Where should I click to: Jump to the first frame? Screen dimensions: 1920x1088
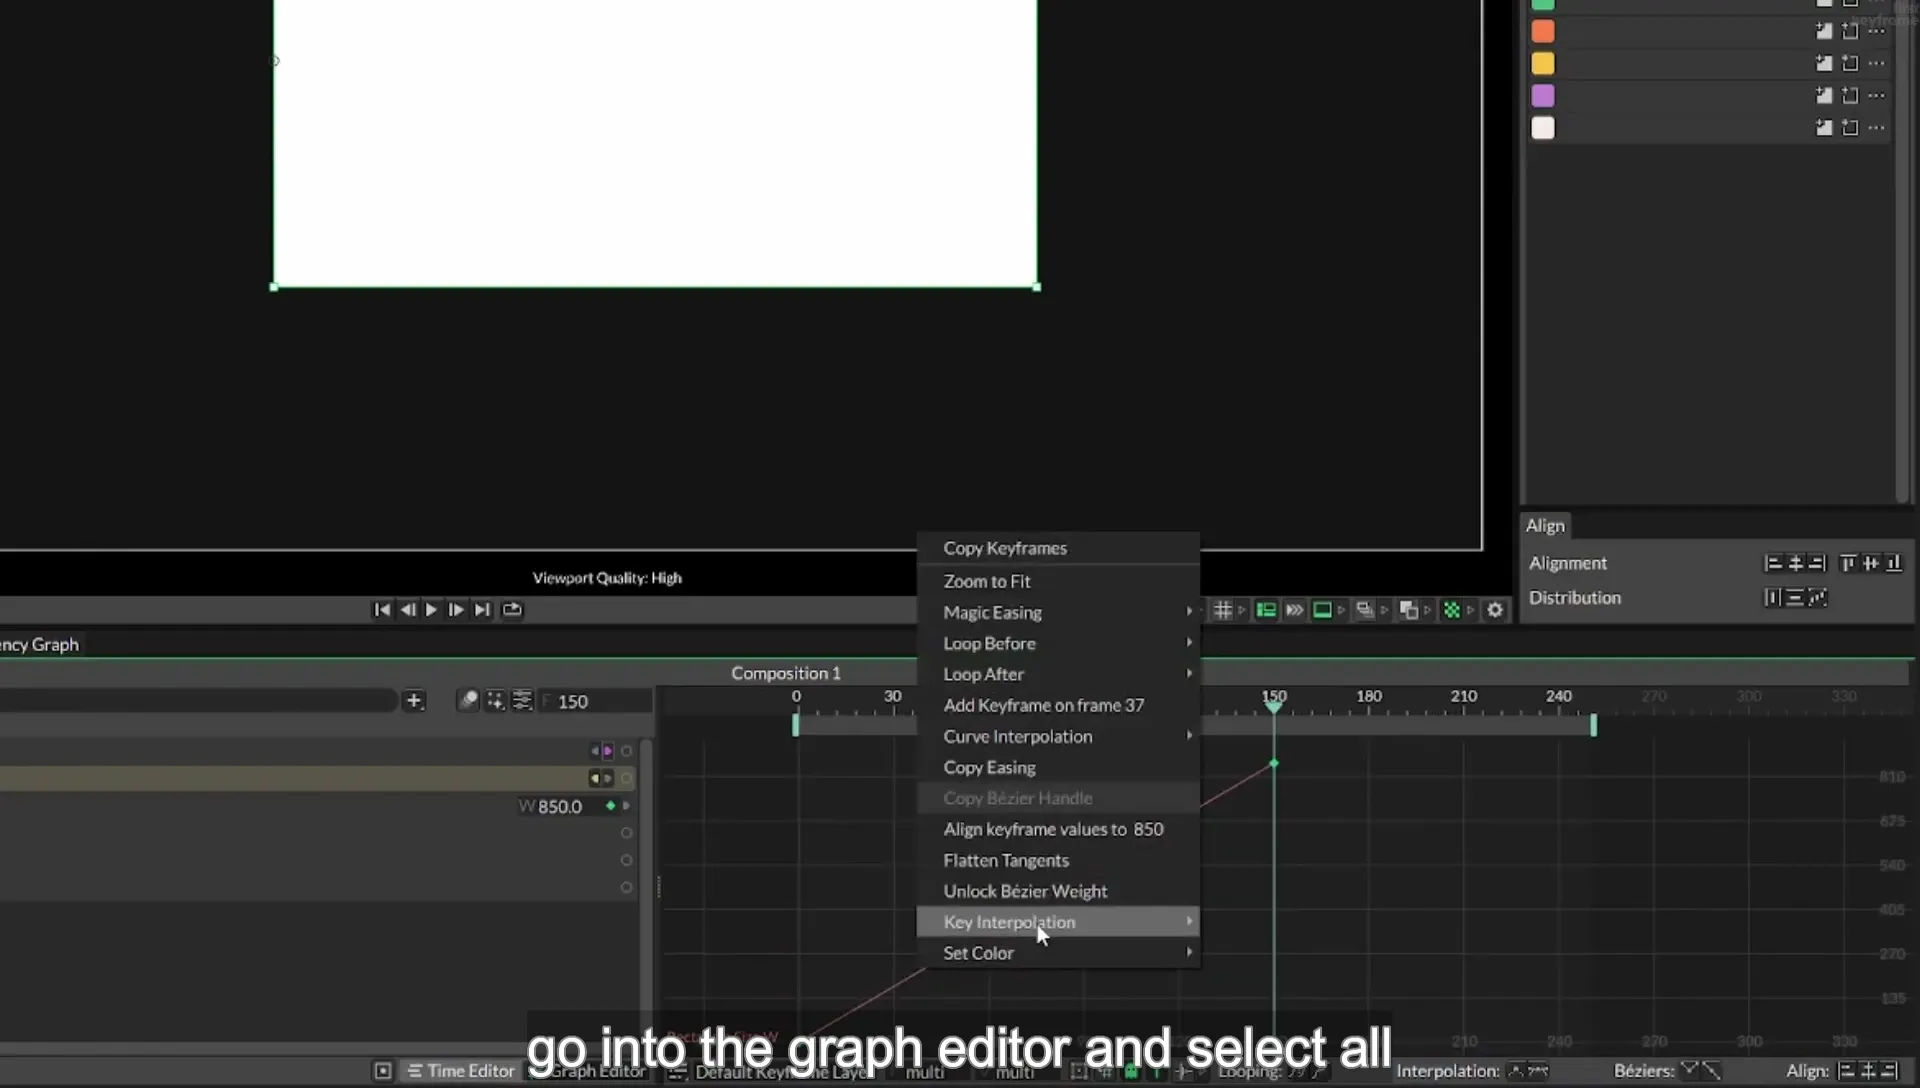(381, 610)
